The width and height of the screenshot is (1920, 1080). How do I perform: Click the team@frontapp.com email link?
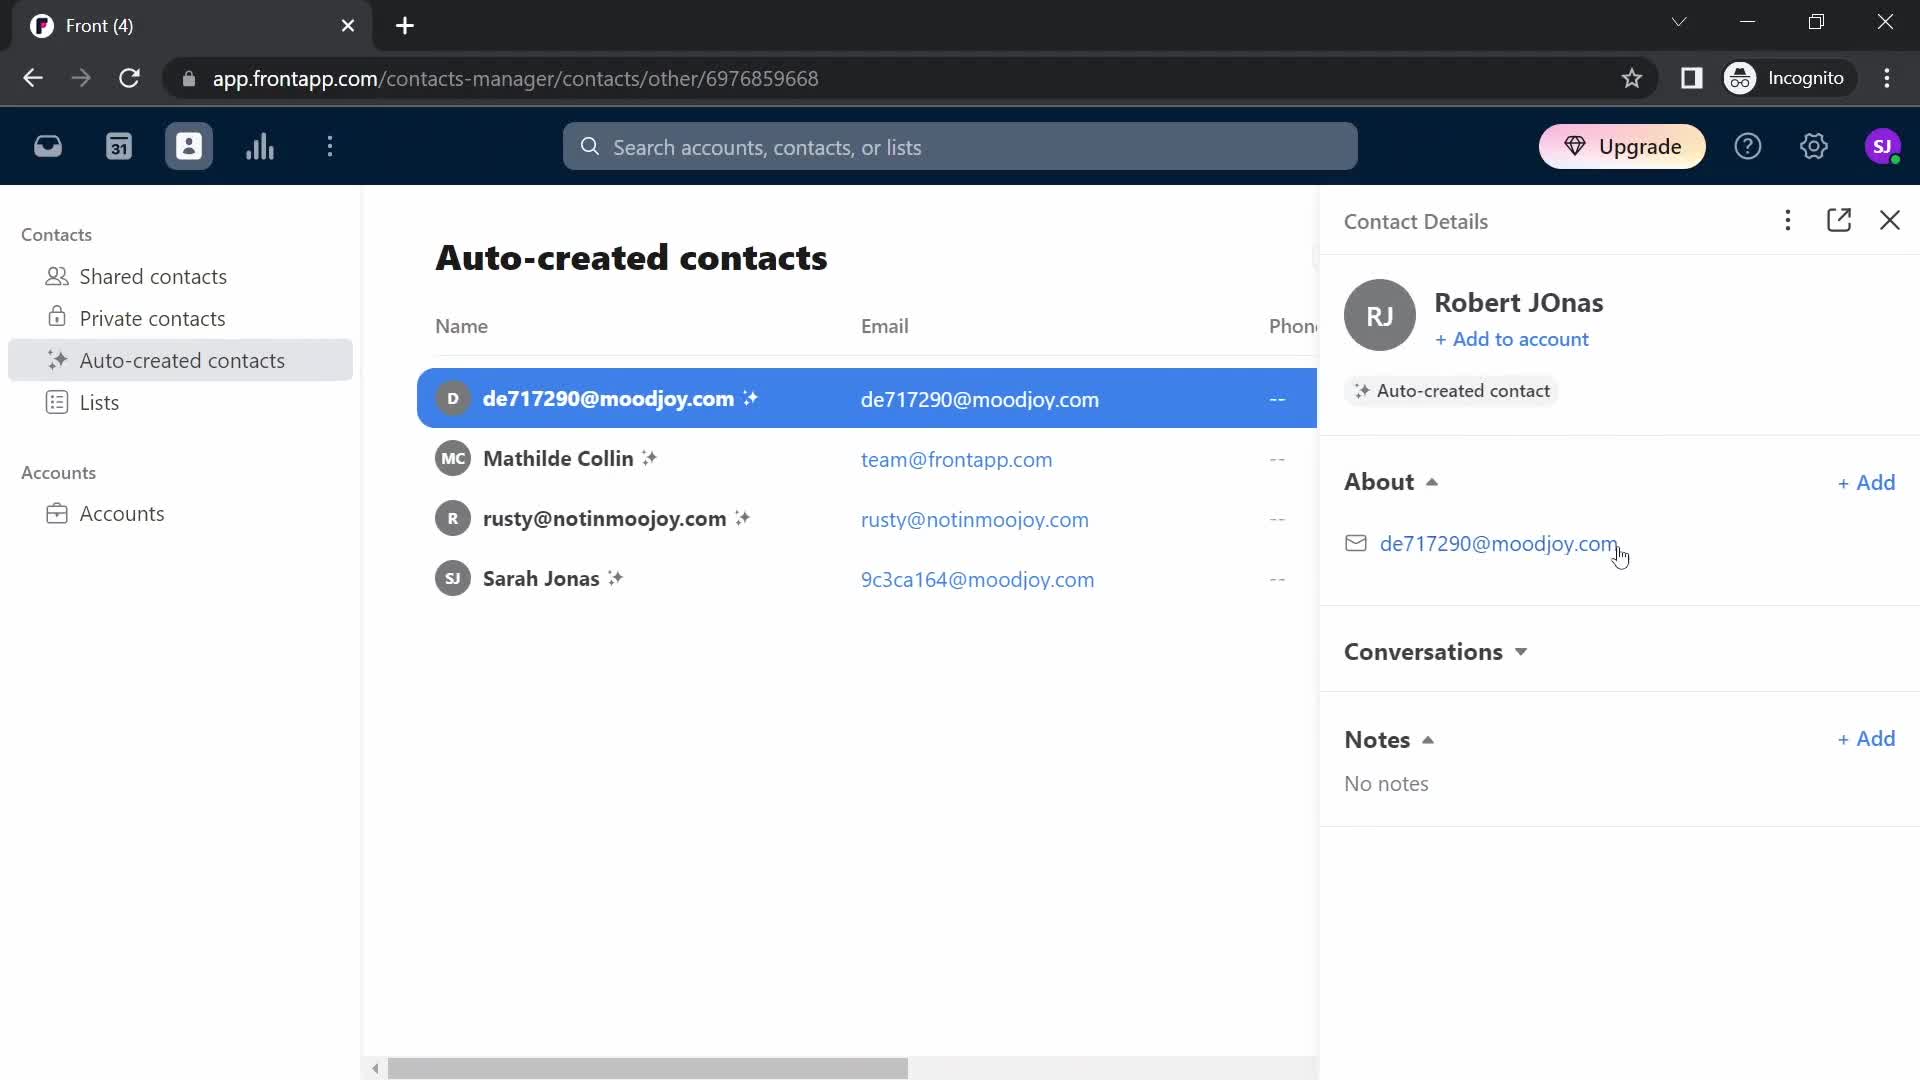(956, 460)
